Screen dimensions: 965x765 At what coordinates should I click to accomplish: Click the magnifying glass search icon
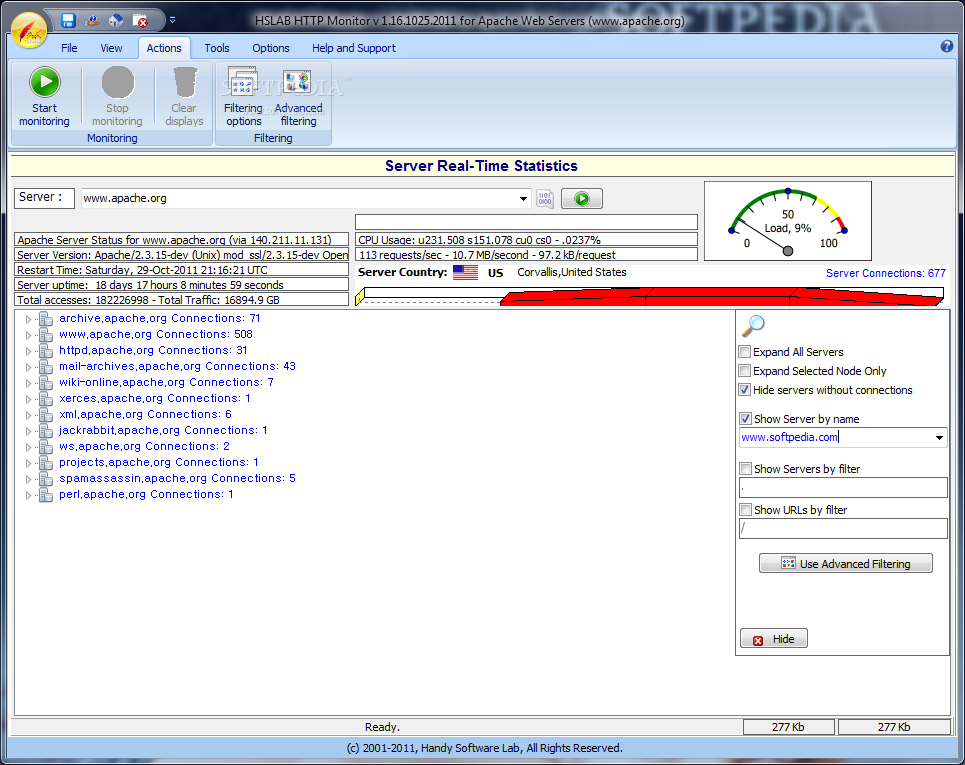753,326
